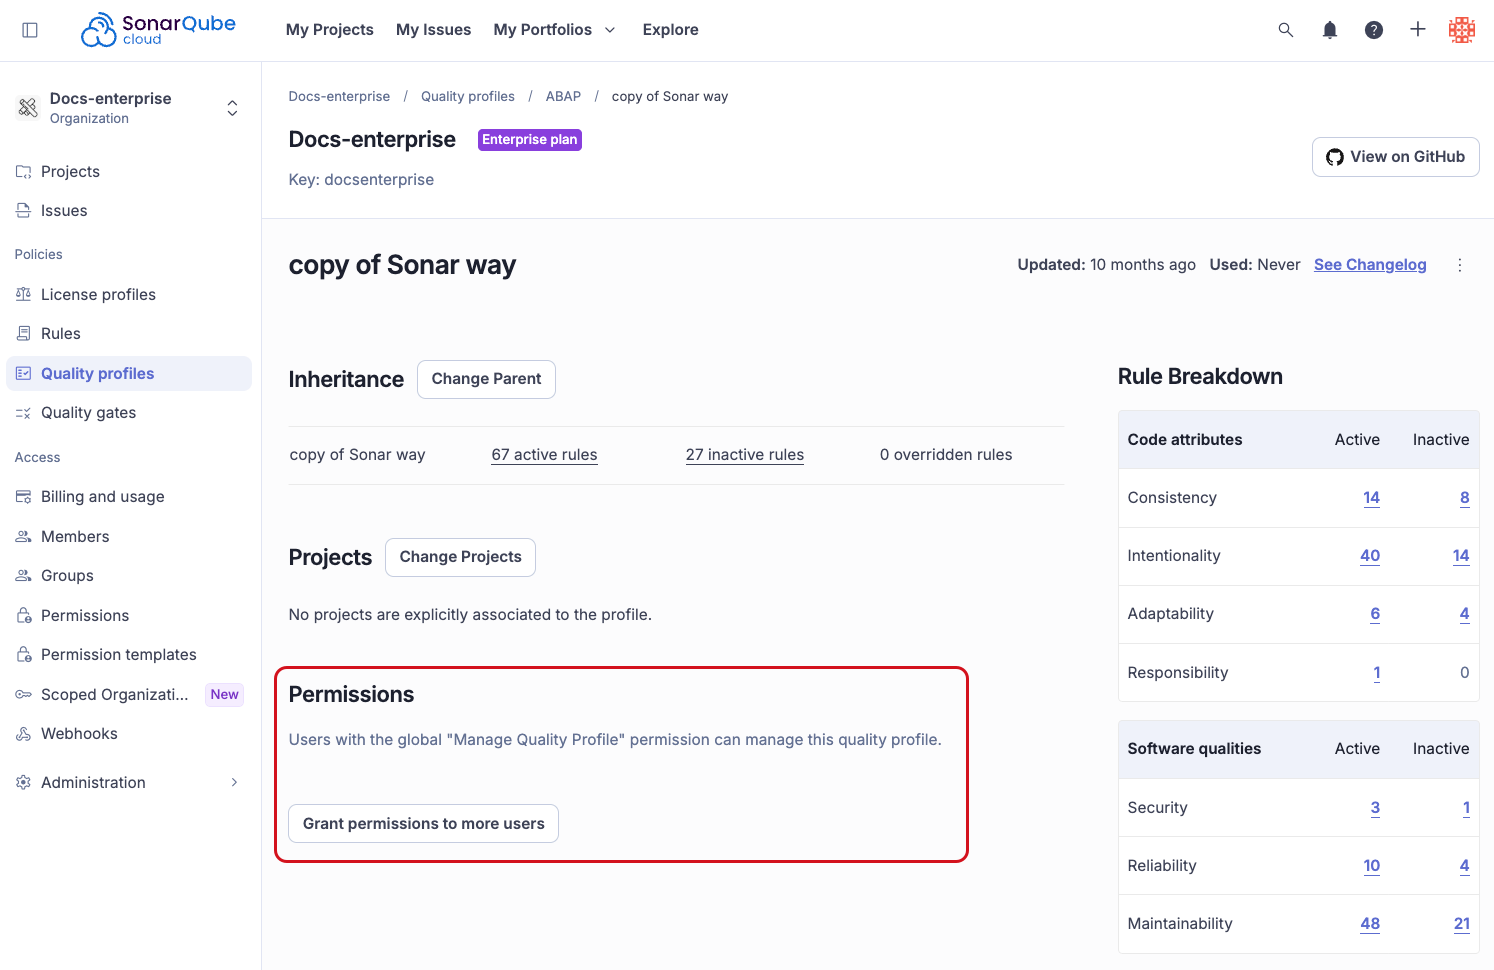Image resolution: width=1494 pixels, height=970 pixels.
Task: Click Responsibility active count 1
Action: [x=1377, y=673]
